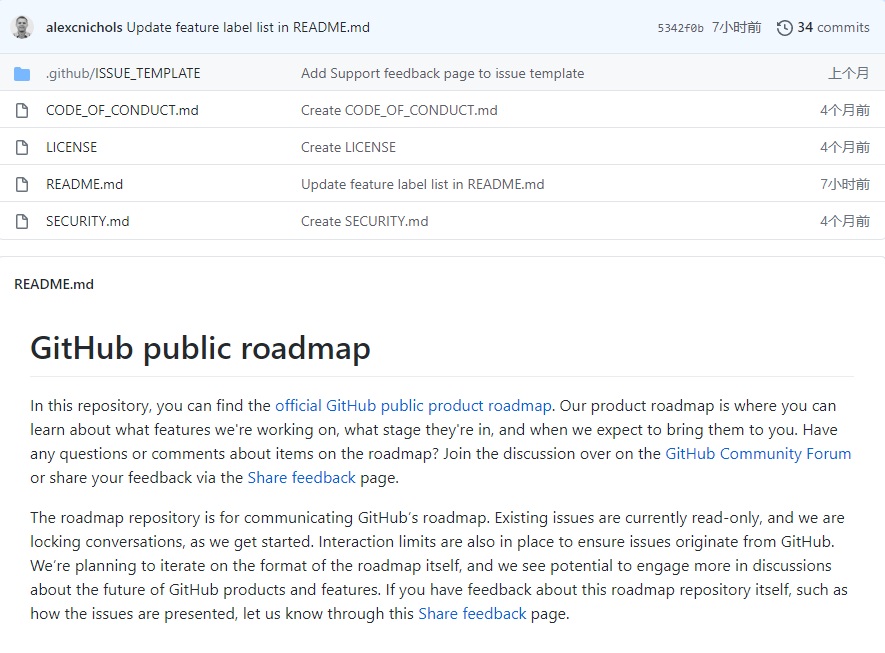Screen dimensions: 885x653
Task: Click '7小时前' timestamp for README.md row
Action: click(x=845, y=184)
